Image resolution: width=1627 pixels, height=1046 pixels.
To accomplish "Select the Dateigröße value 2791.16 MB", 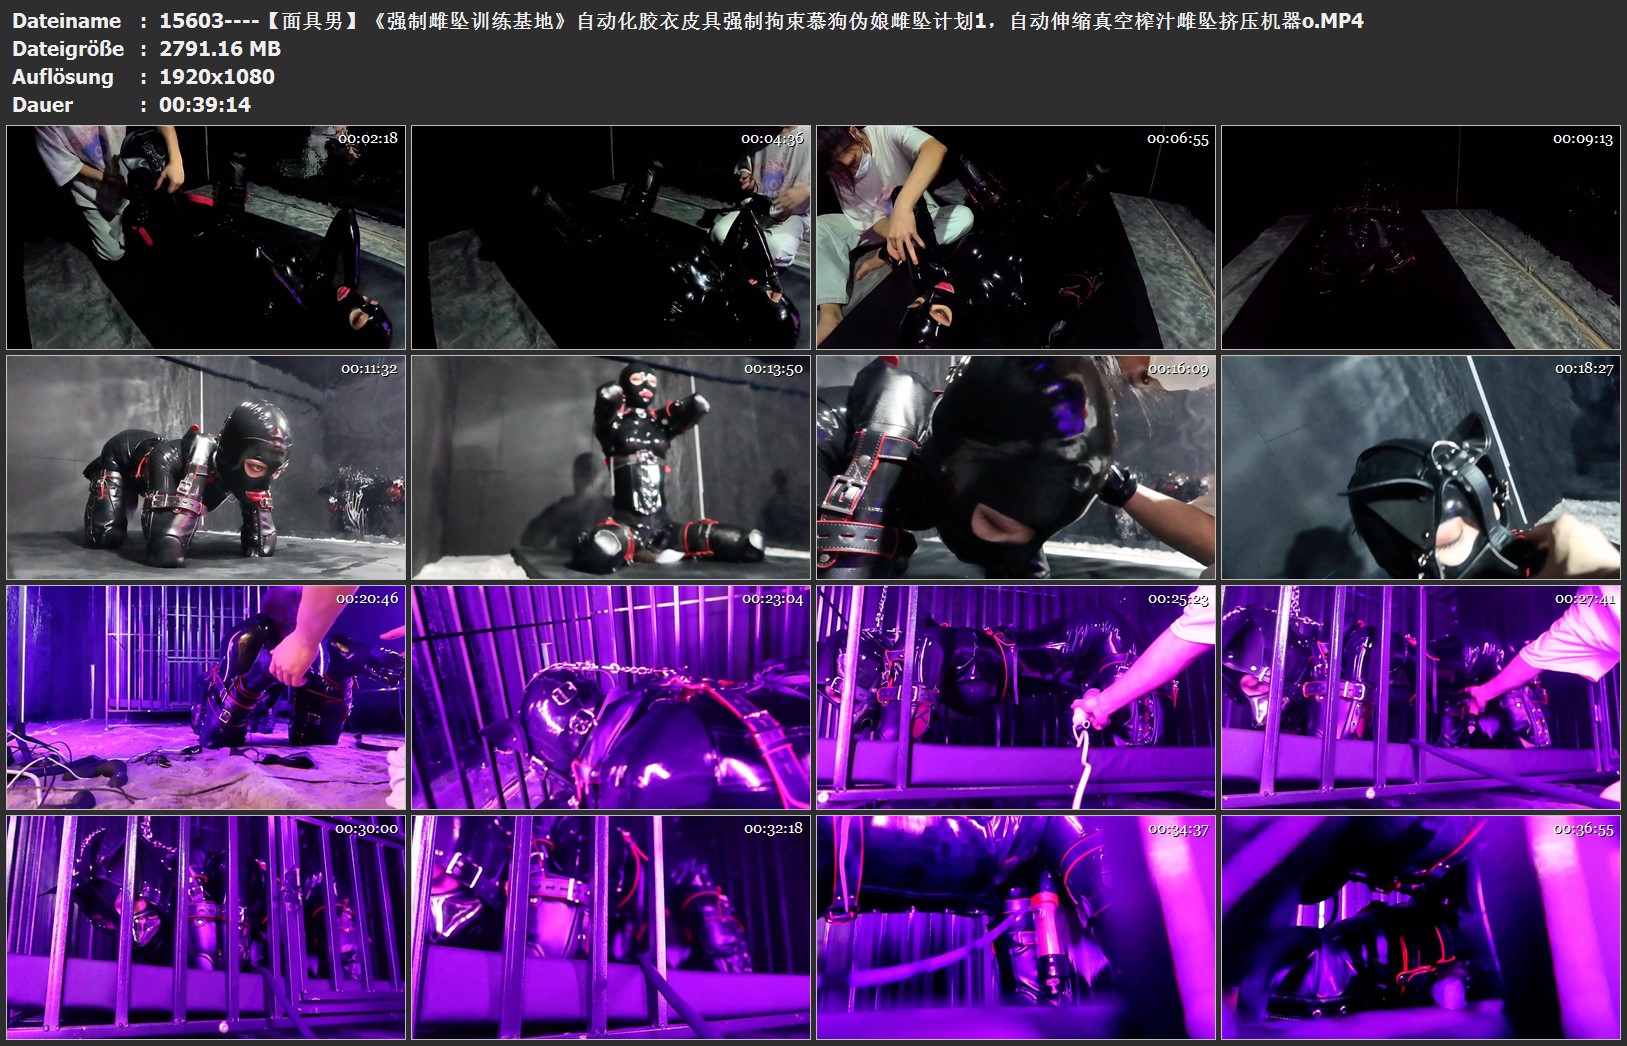I will coord(220,49).
